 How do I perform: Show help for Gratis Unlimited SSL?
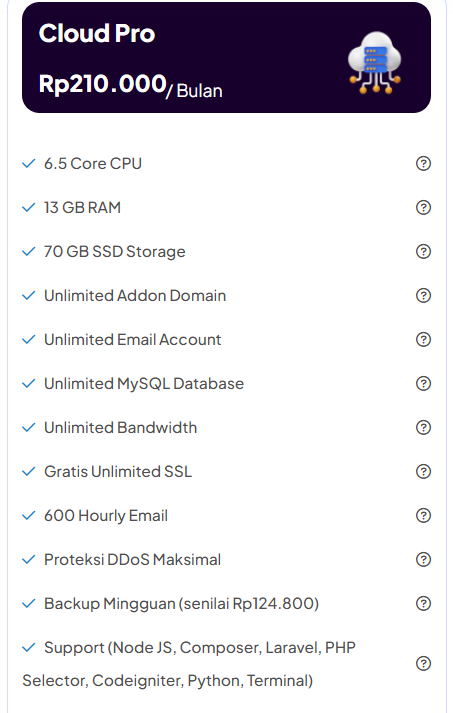(423, 472)
